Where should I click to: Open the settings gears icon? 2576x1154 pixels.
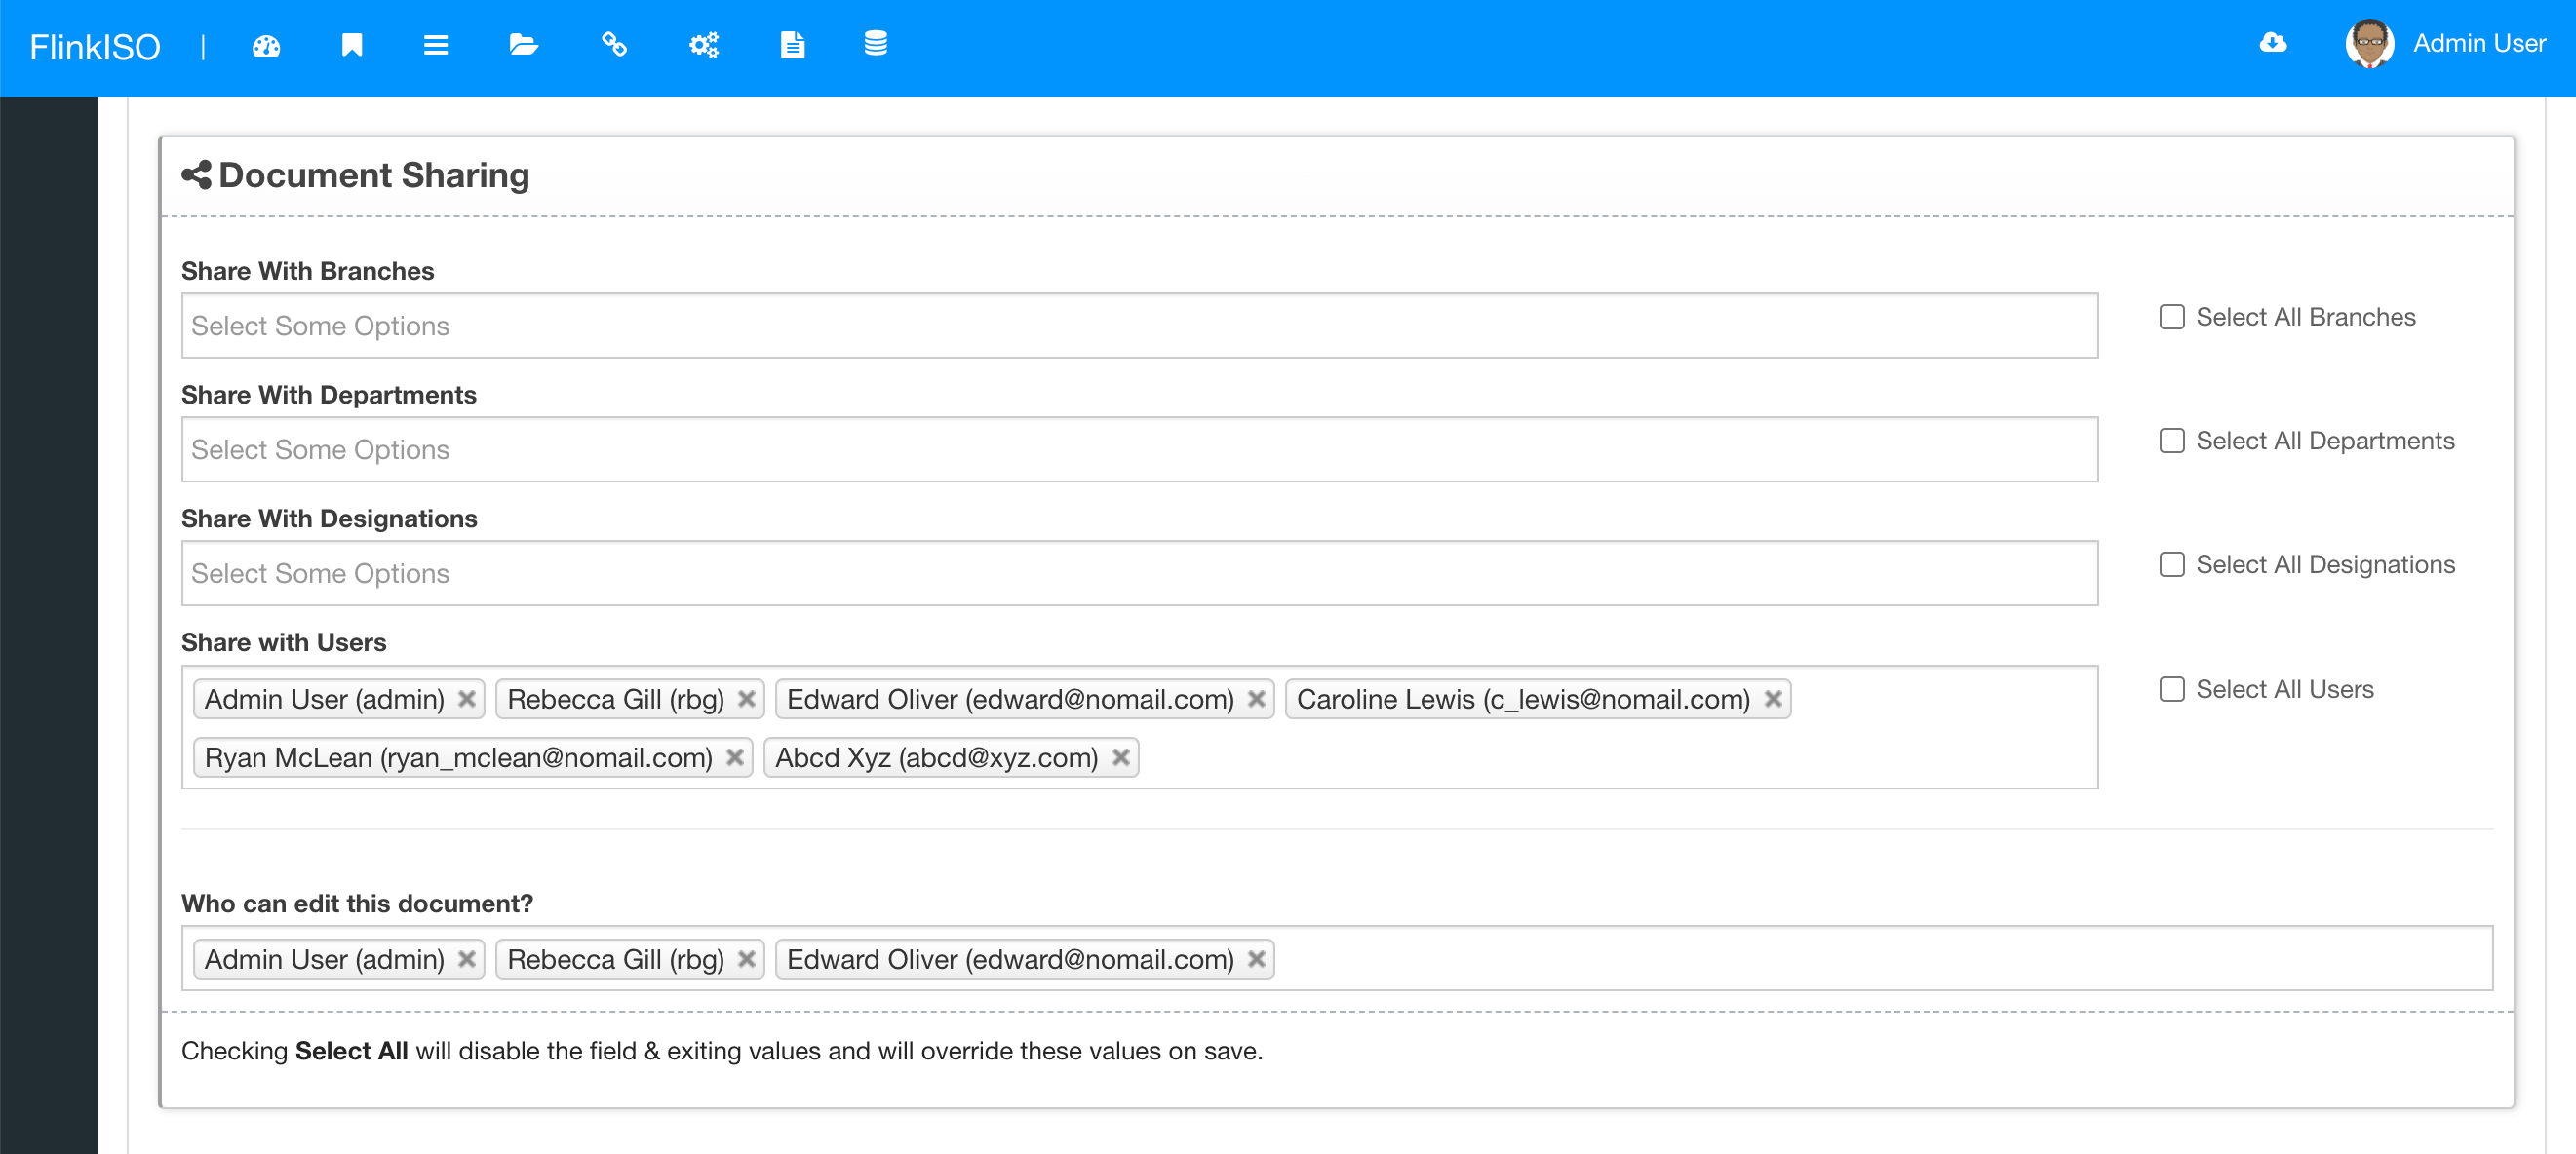click(x=704, y=45)
